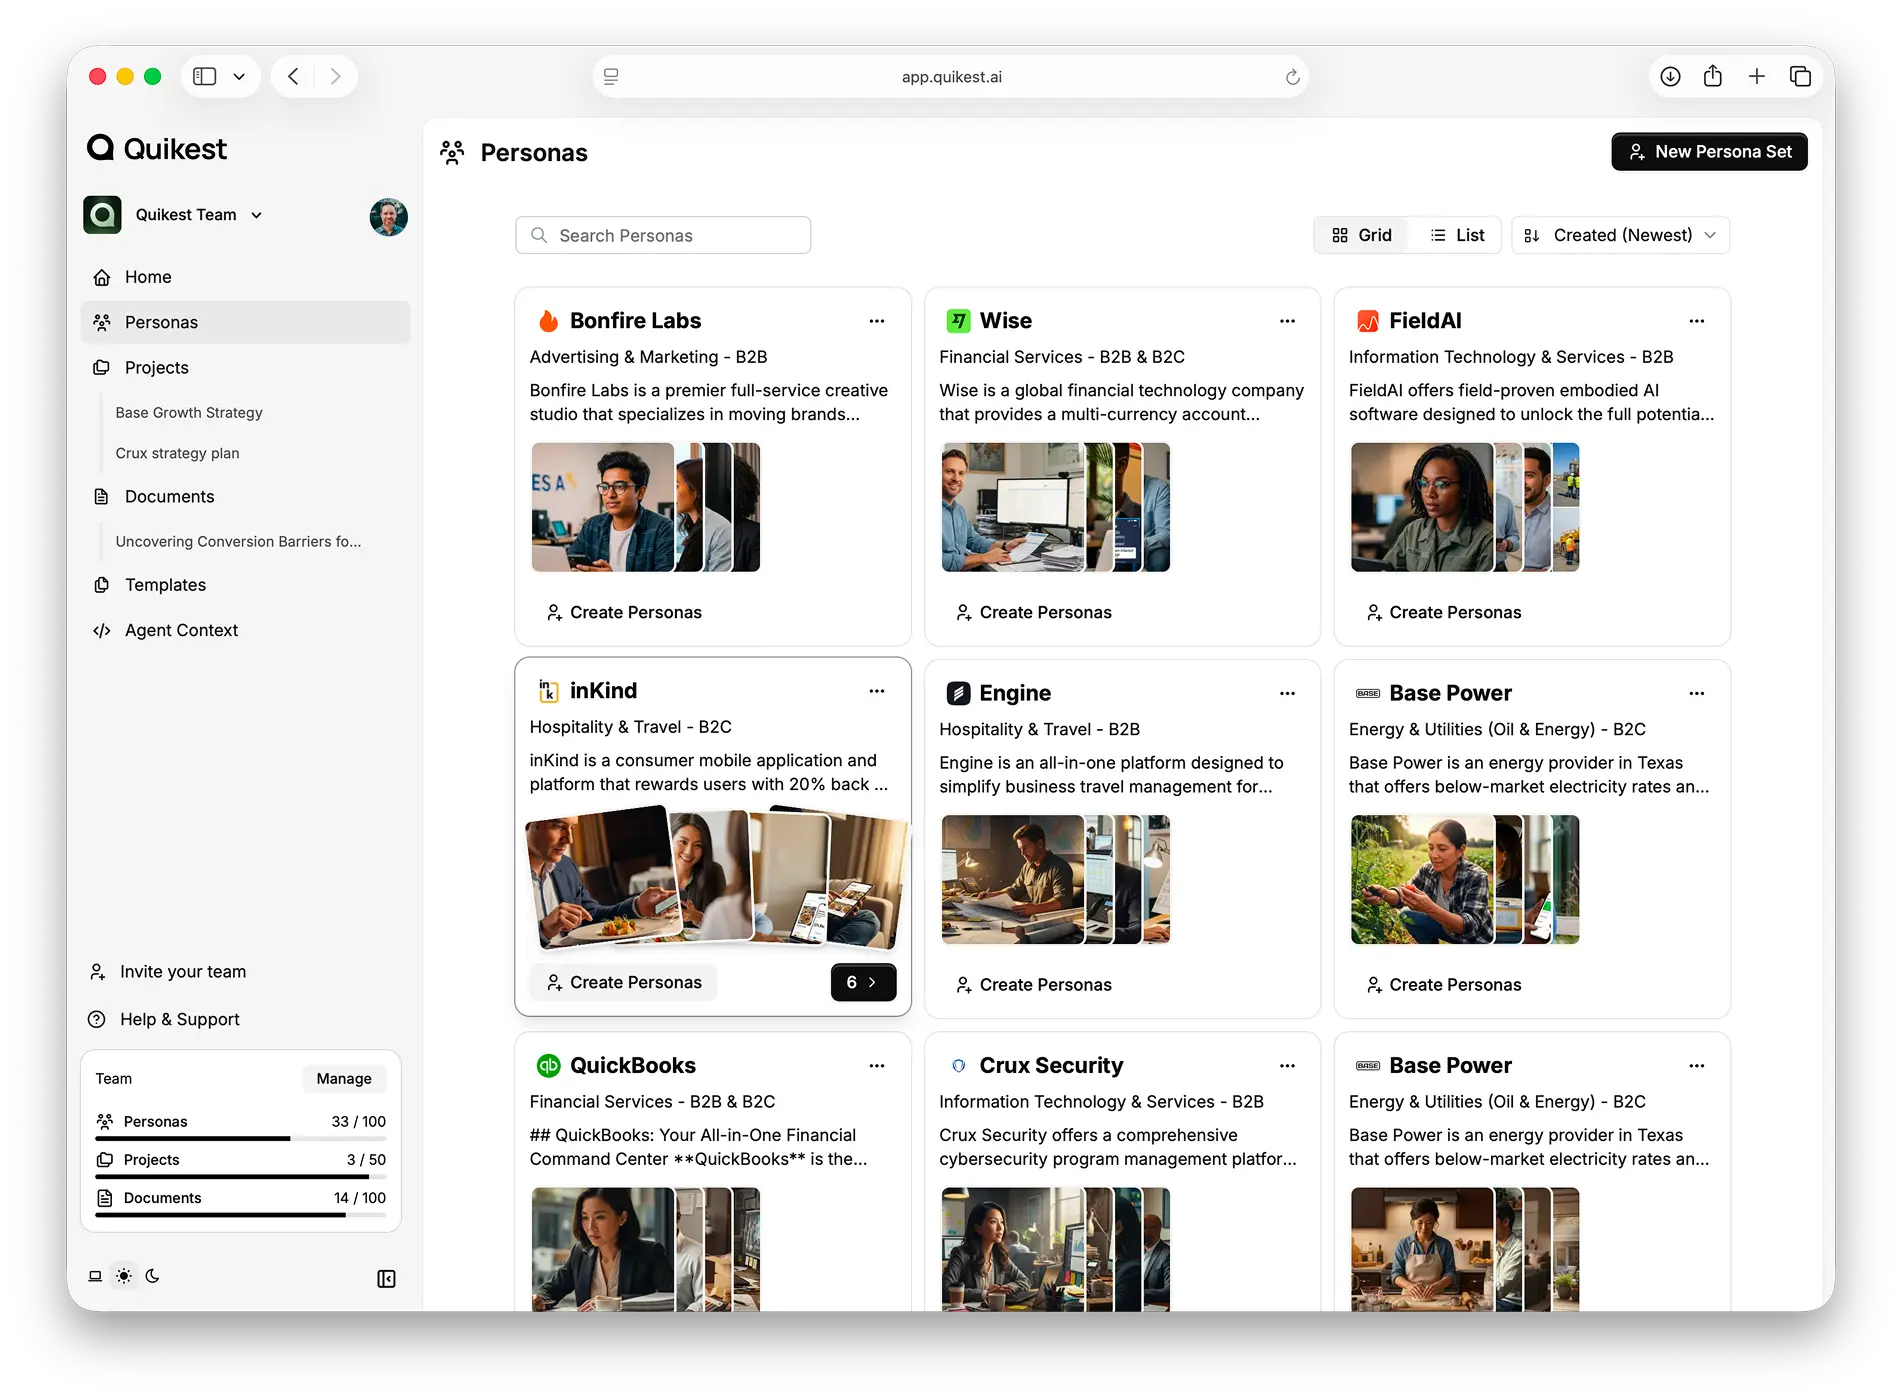The image size is (1902, 1400).
Task: Click the Quikest logo in sidebar
Action: coord(157,148)
